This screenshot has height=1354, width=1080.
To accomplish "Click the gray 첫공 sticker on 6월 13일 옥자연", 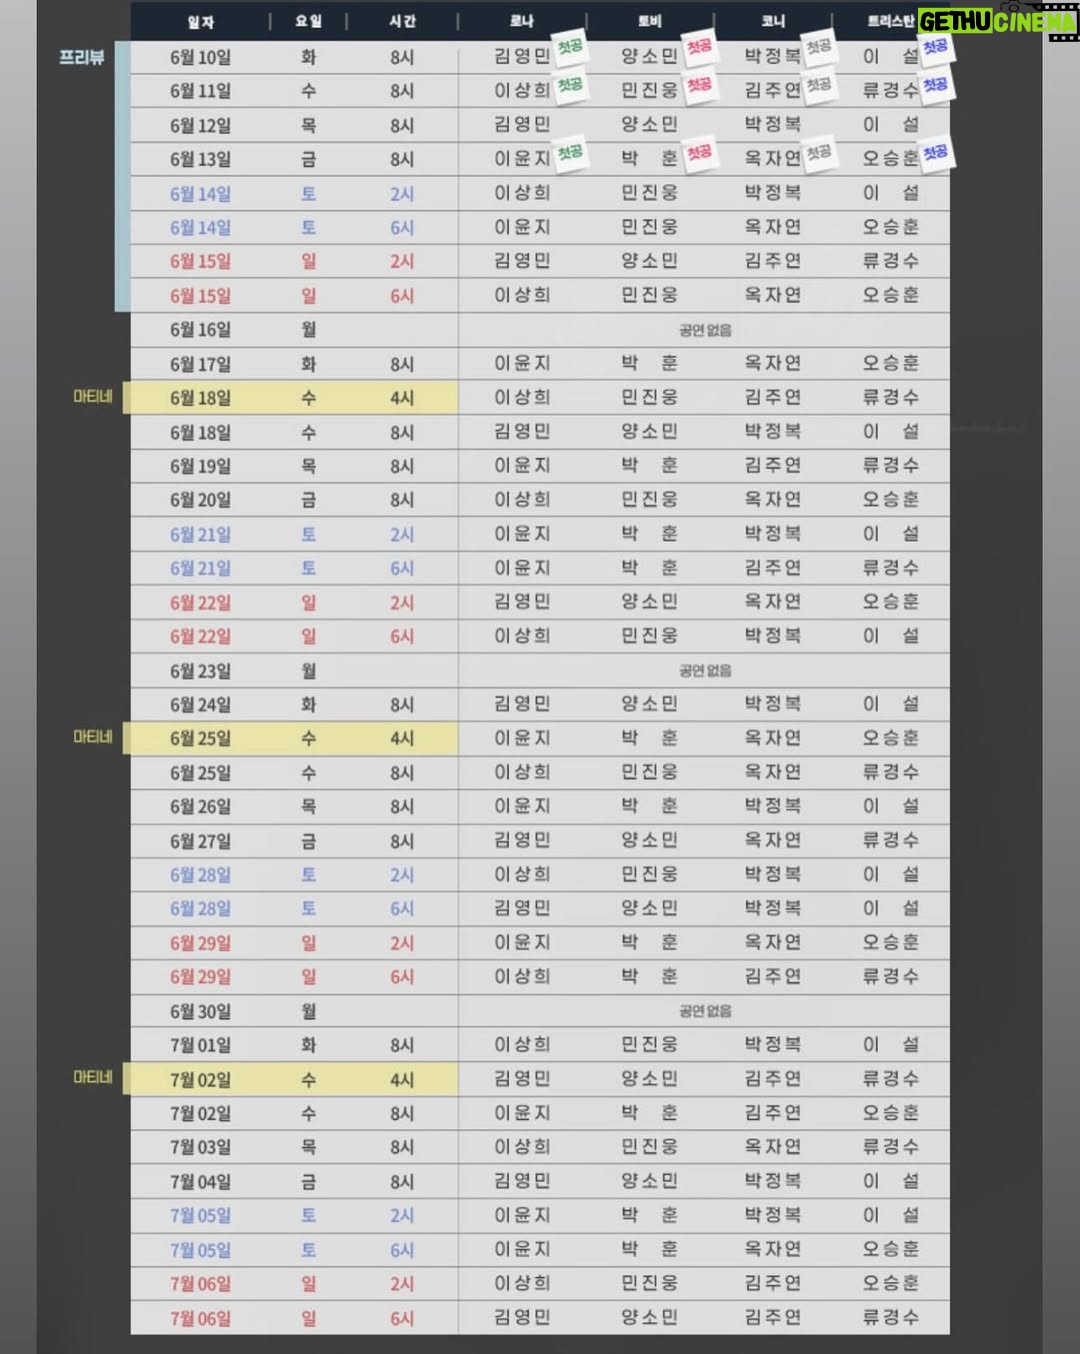I will point(818,153).
